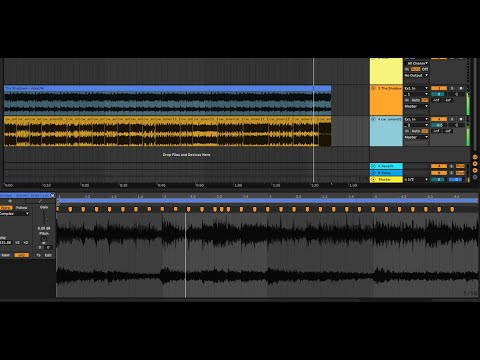
Task: Click the Master track play icon
Action: 373,179
